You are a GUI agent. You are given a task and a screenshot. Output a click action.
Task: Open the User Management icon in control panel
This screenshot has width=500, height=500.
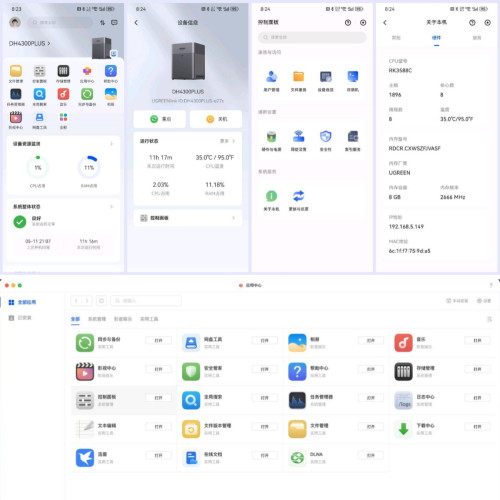(271, 77)
